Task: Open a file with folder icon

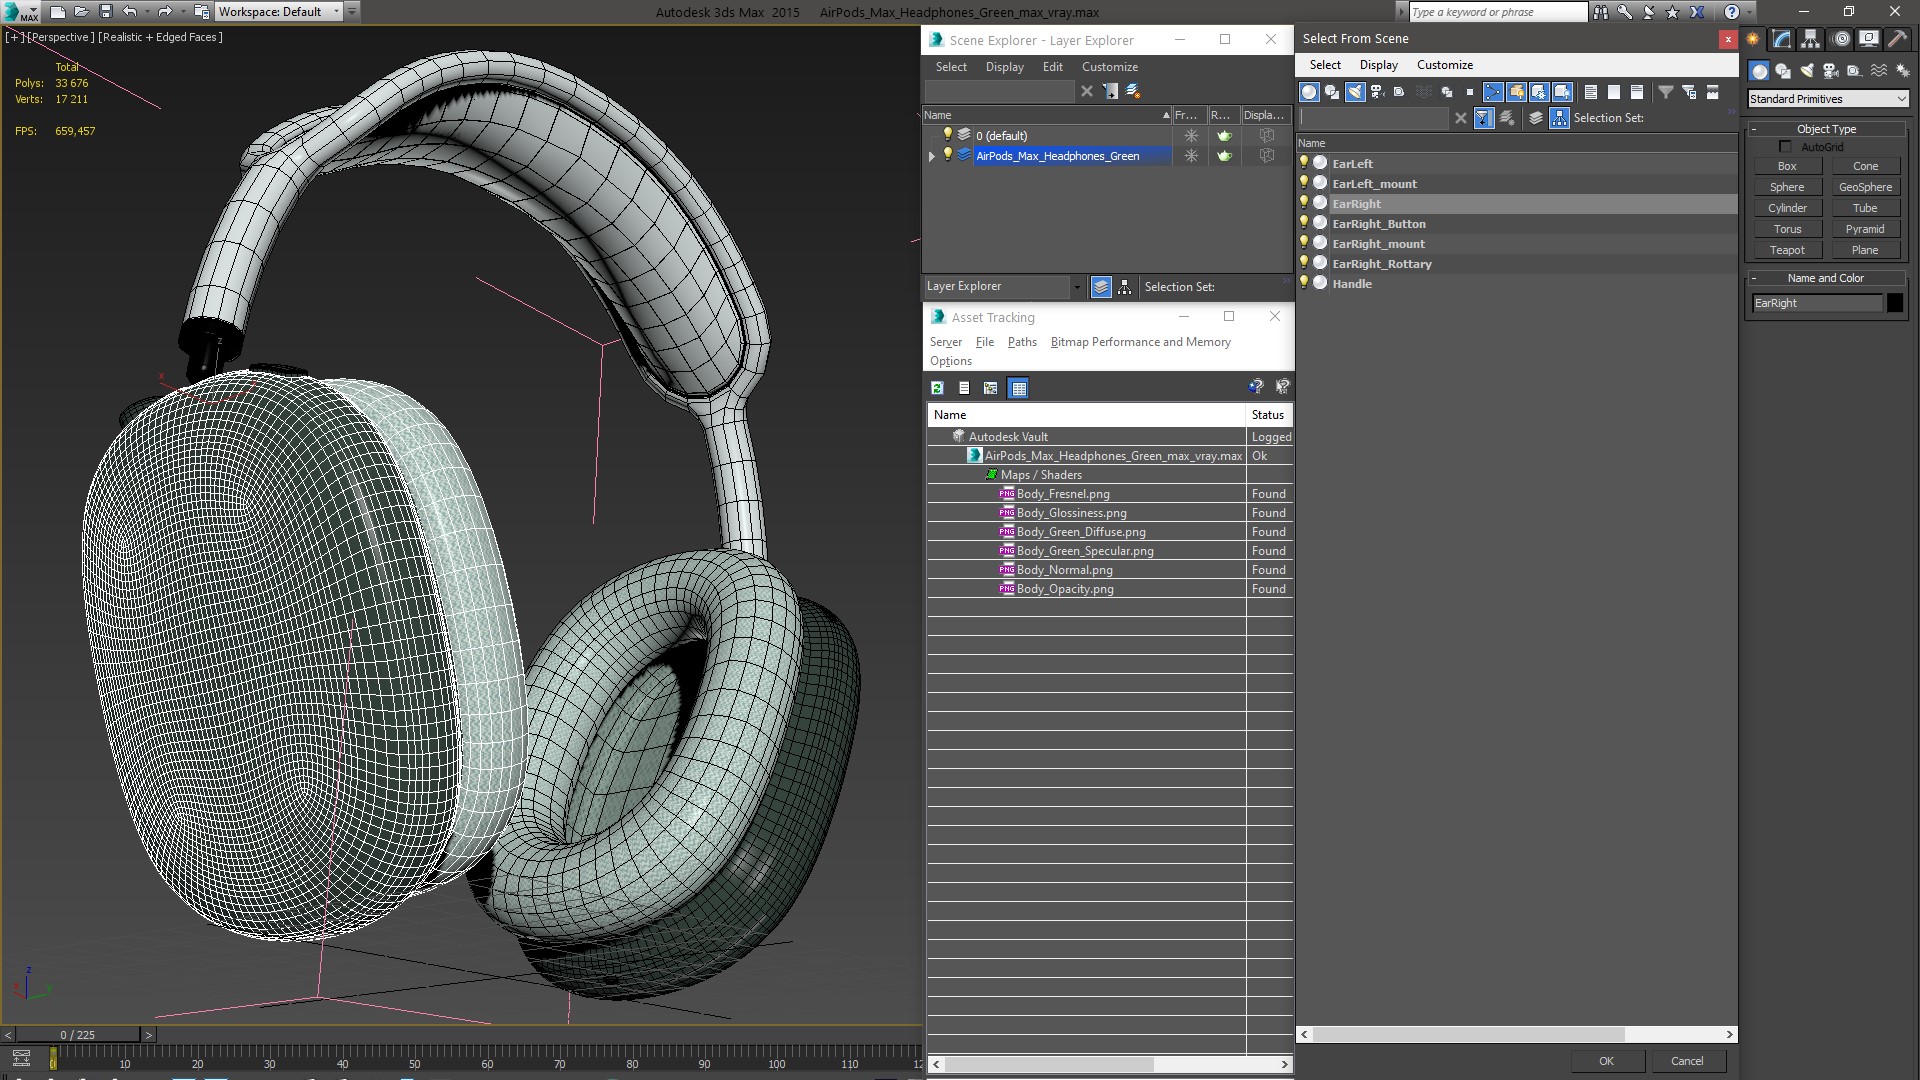Action: coord(82,12)
